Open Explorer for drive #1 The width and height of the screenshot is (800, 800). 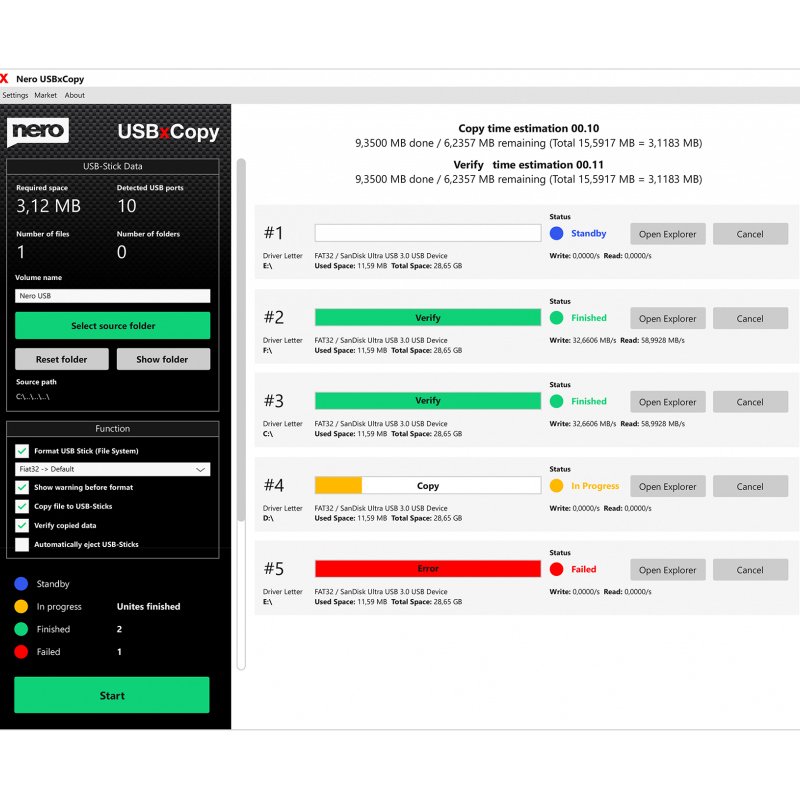point(667,234)
